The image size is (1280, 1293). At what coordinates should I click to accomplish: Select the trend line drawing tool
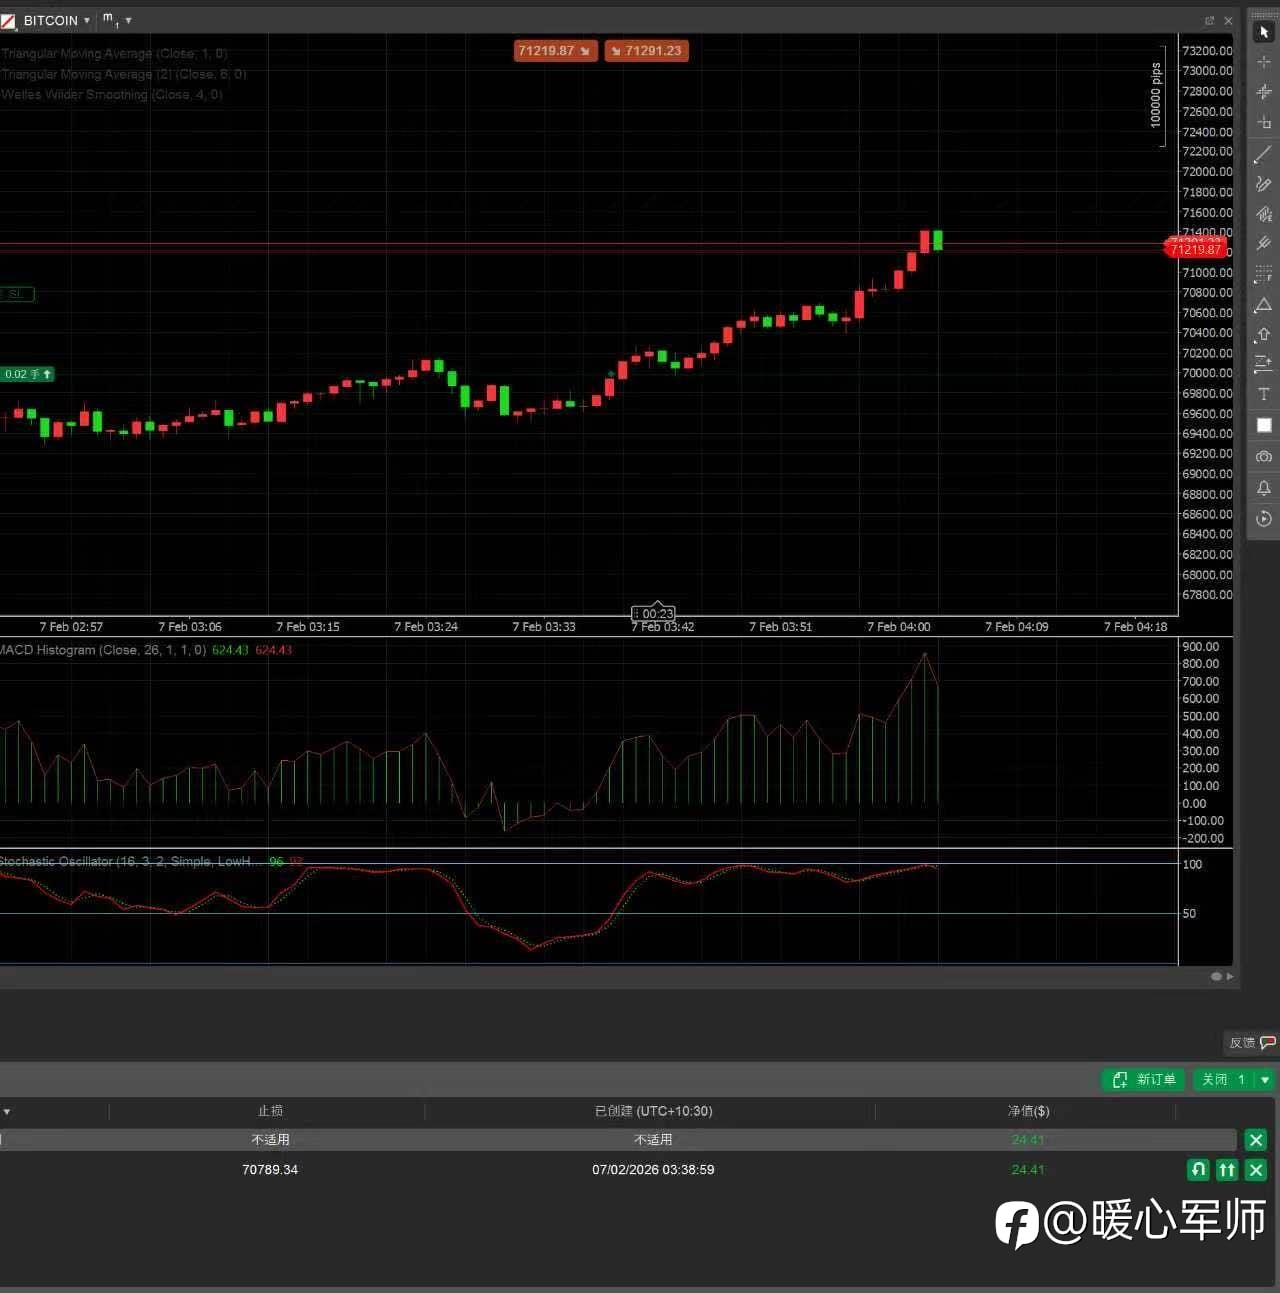click(1263, 154)
